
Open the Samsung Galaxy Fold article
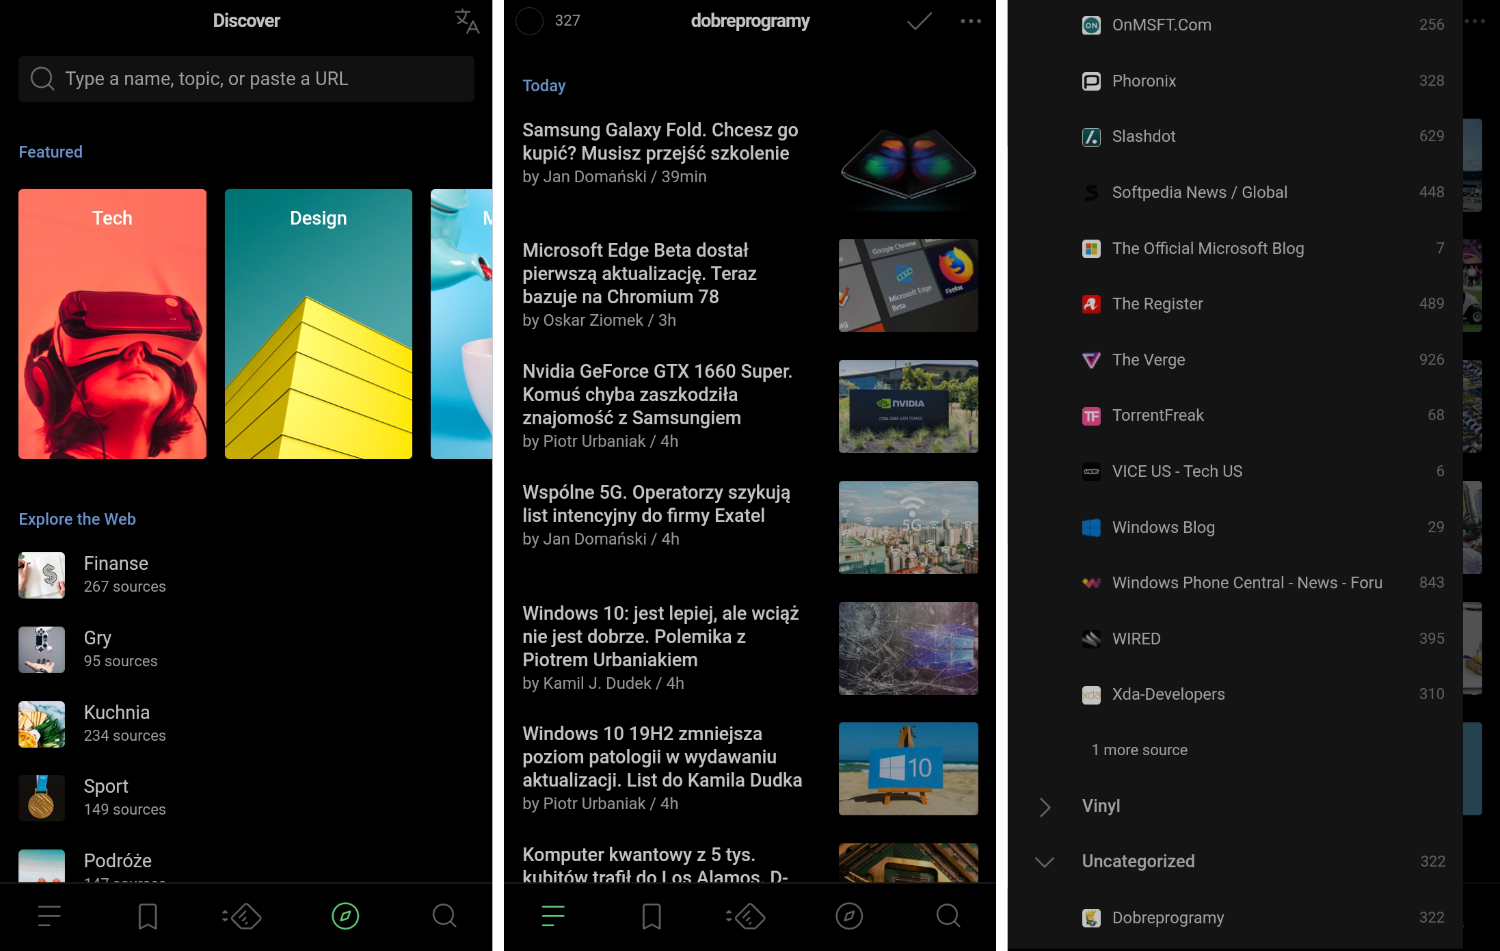click(750, 165)
